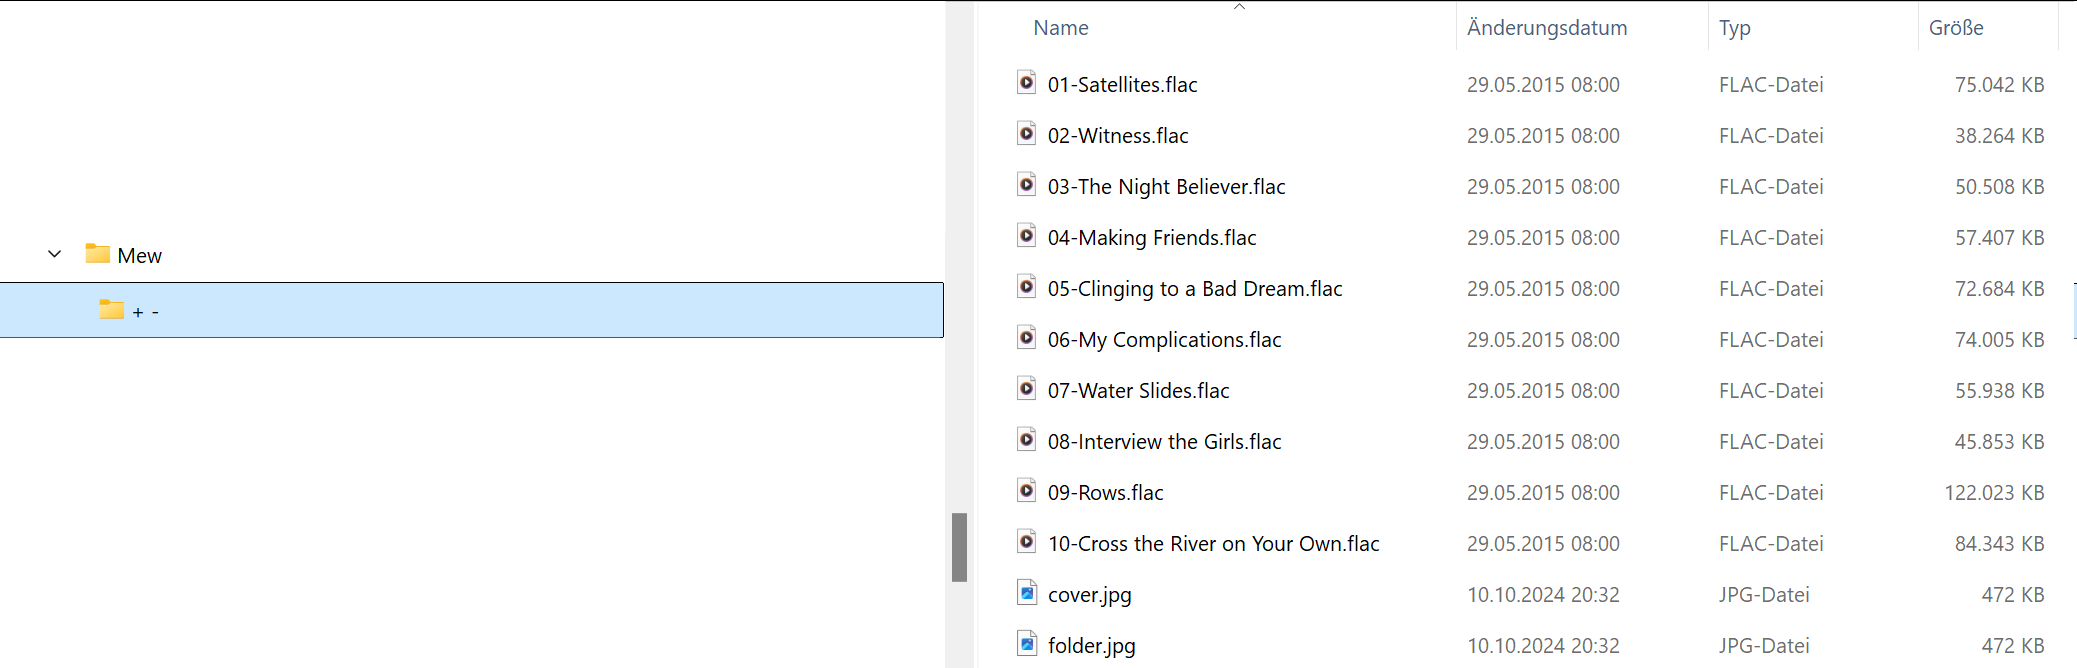Click the 75.042 KB size of 01-Satellites
The width and height of the screenshot is (2077, 668).
1999,85
